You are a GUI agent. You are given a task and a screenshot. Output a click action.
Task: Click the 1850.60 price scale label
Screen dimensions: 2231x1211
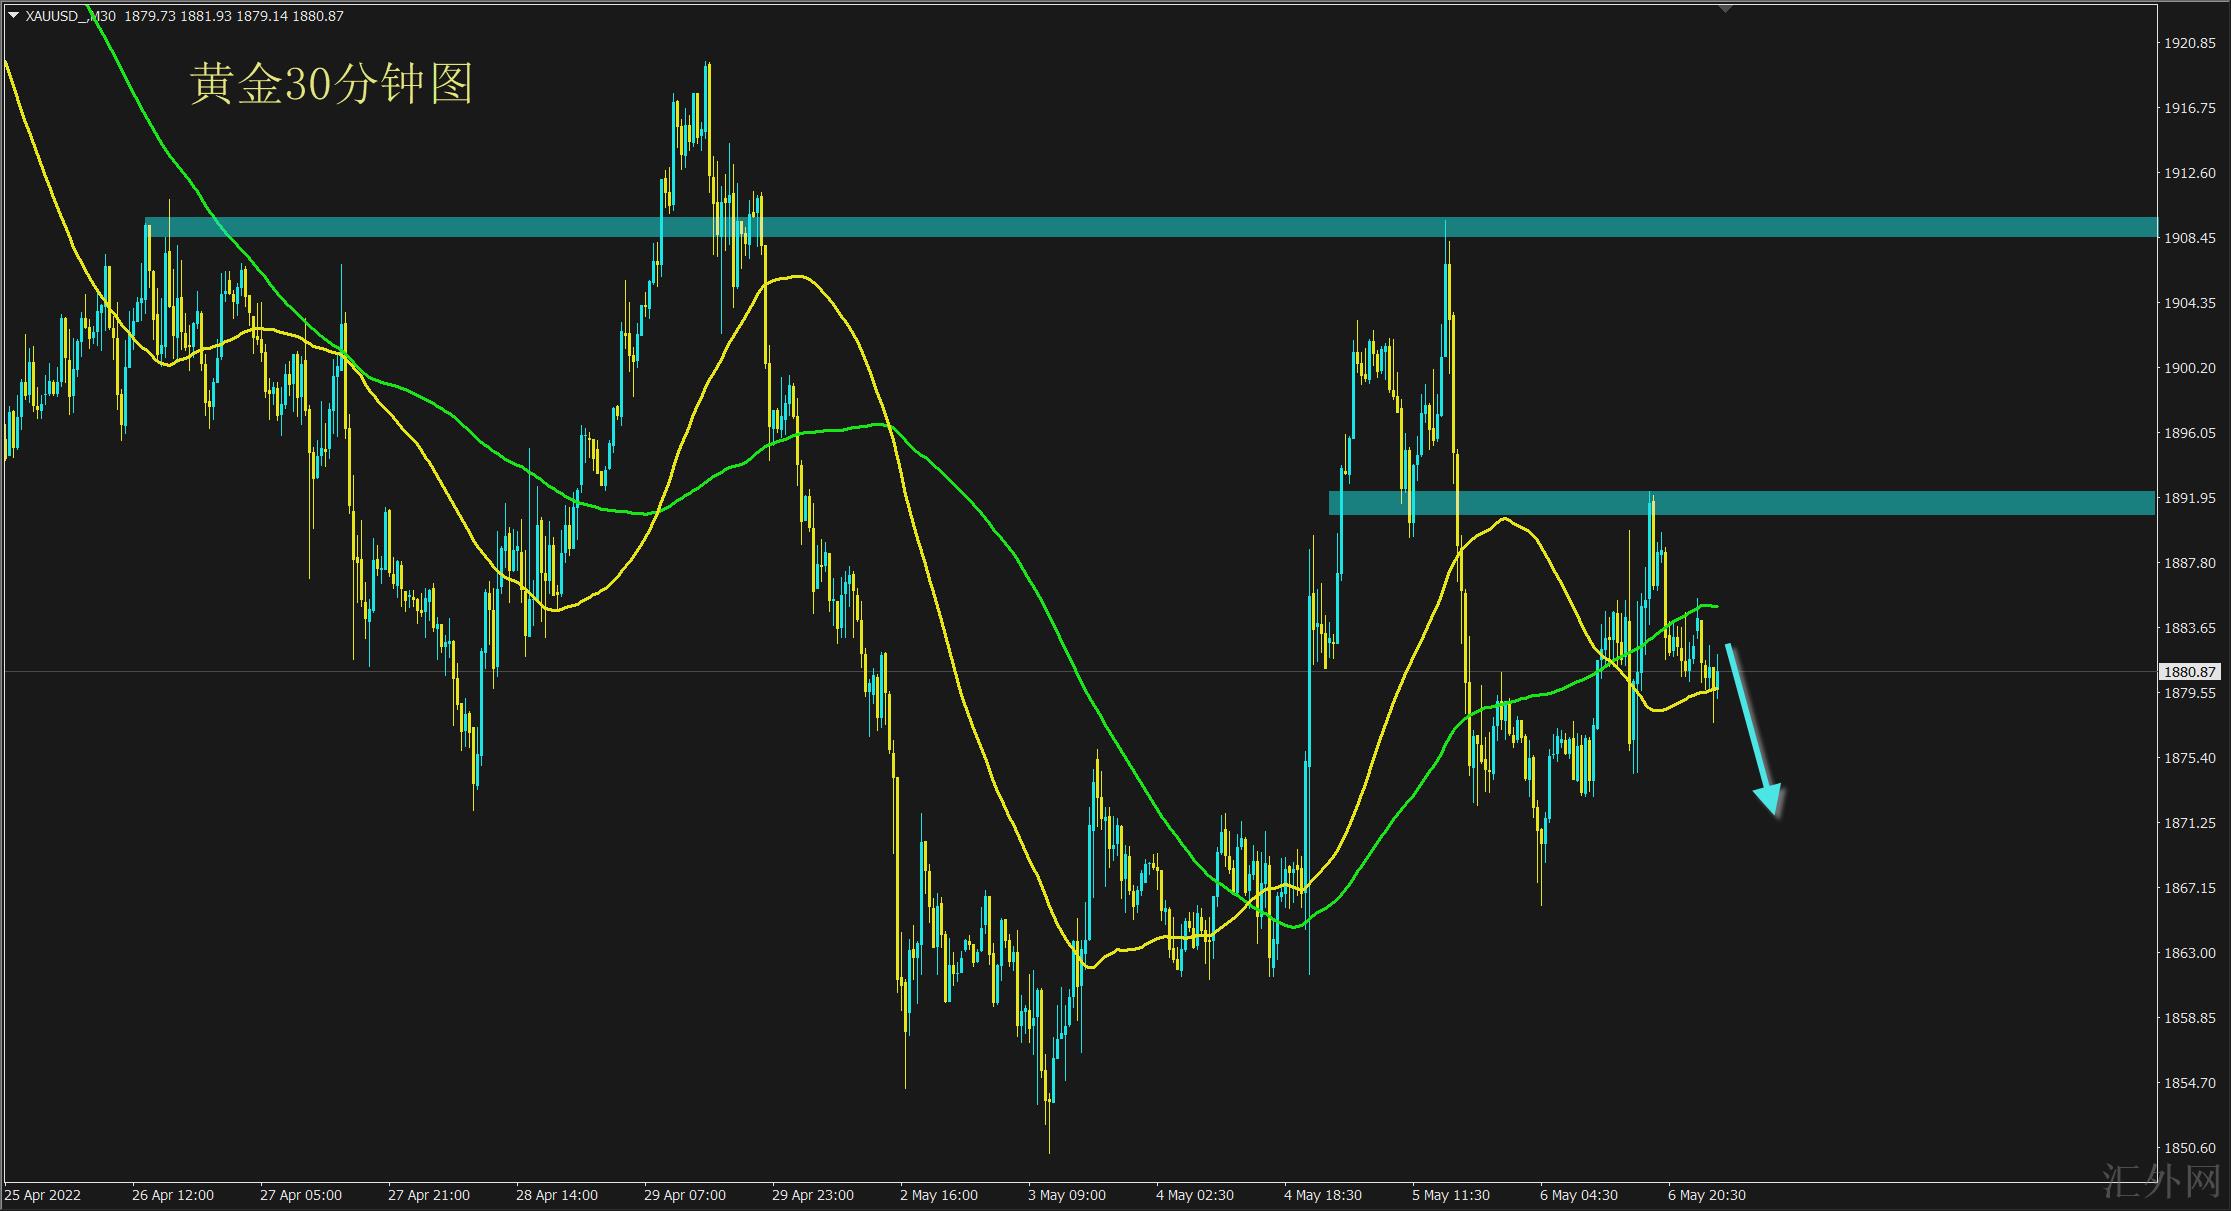[2189, 1148]
